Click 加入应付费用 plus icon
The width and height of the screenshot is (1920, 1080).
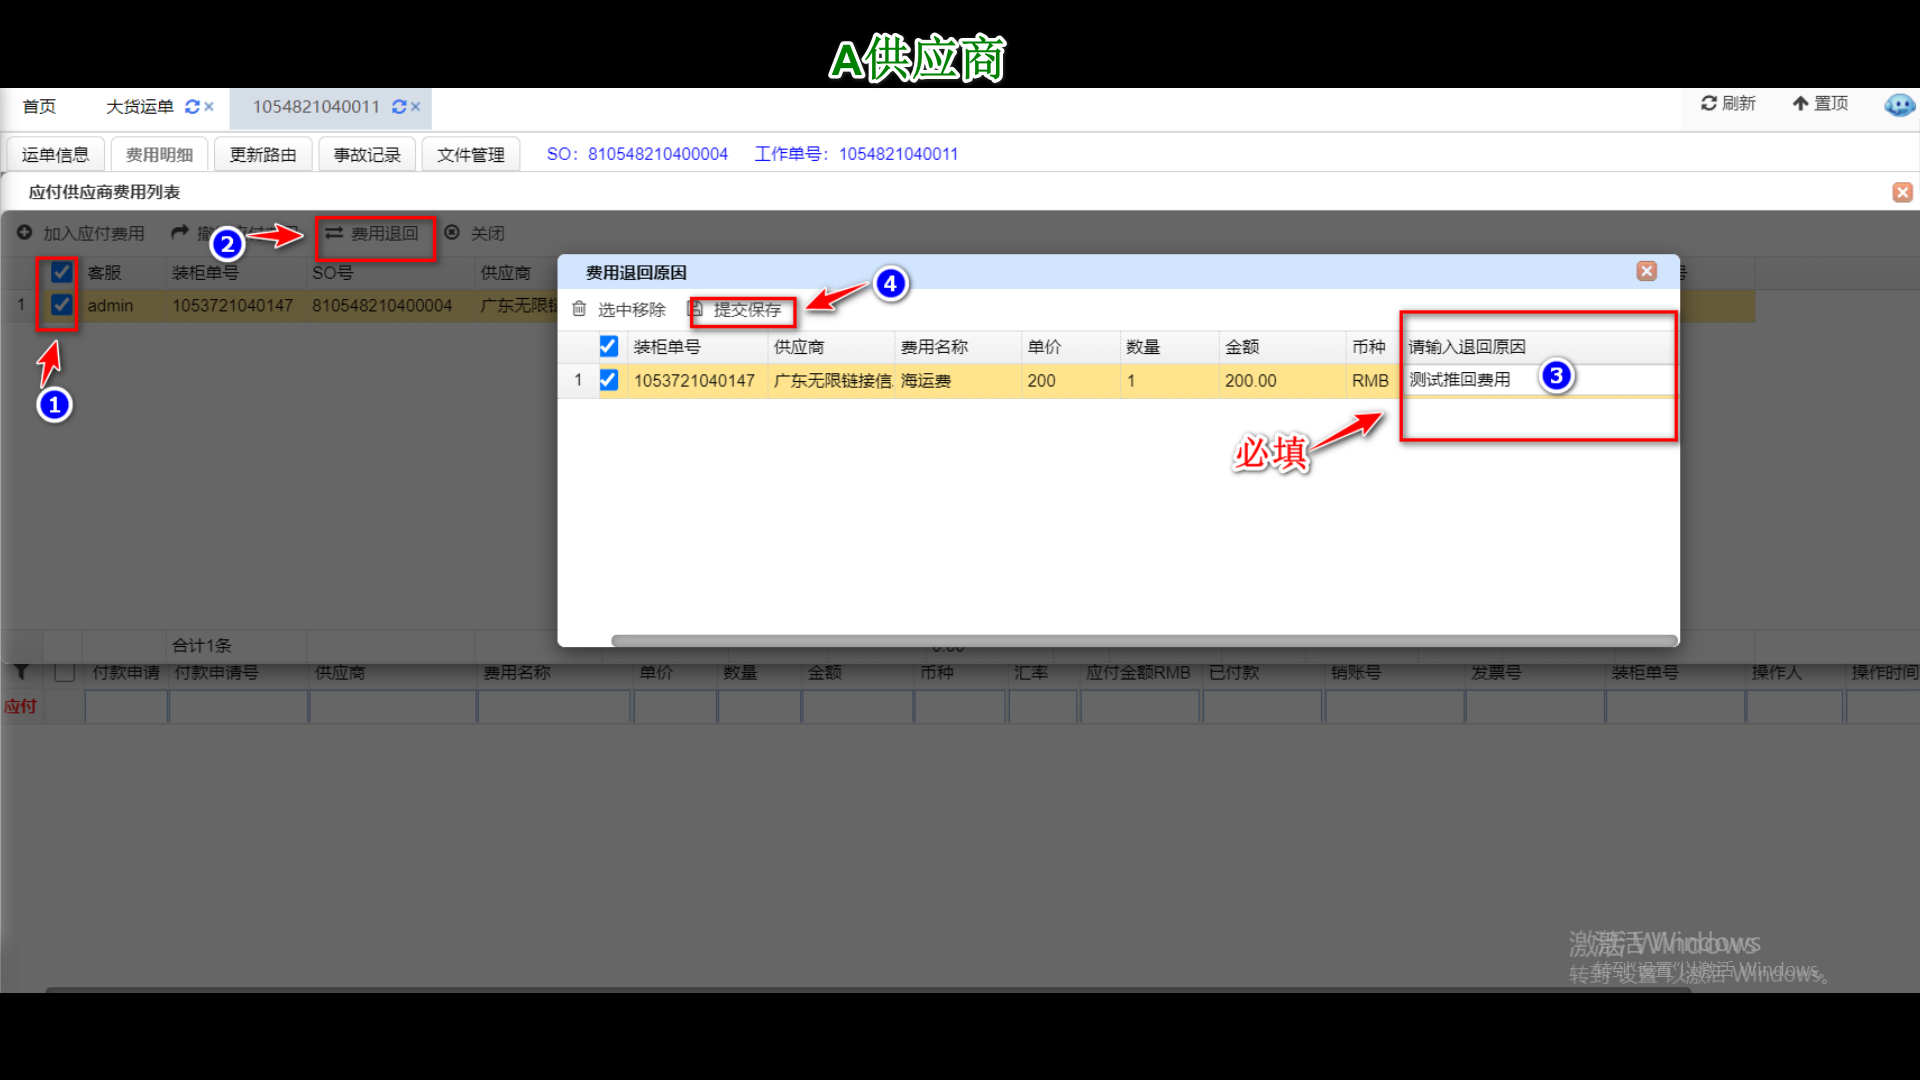pyautogui.click(x=24, y=233)
